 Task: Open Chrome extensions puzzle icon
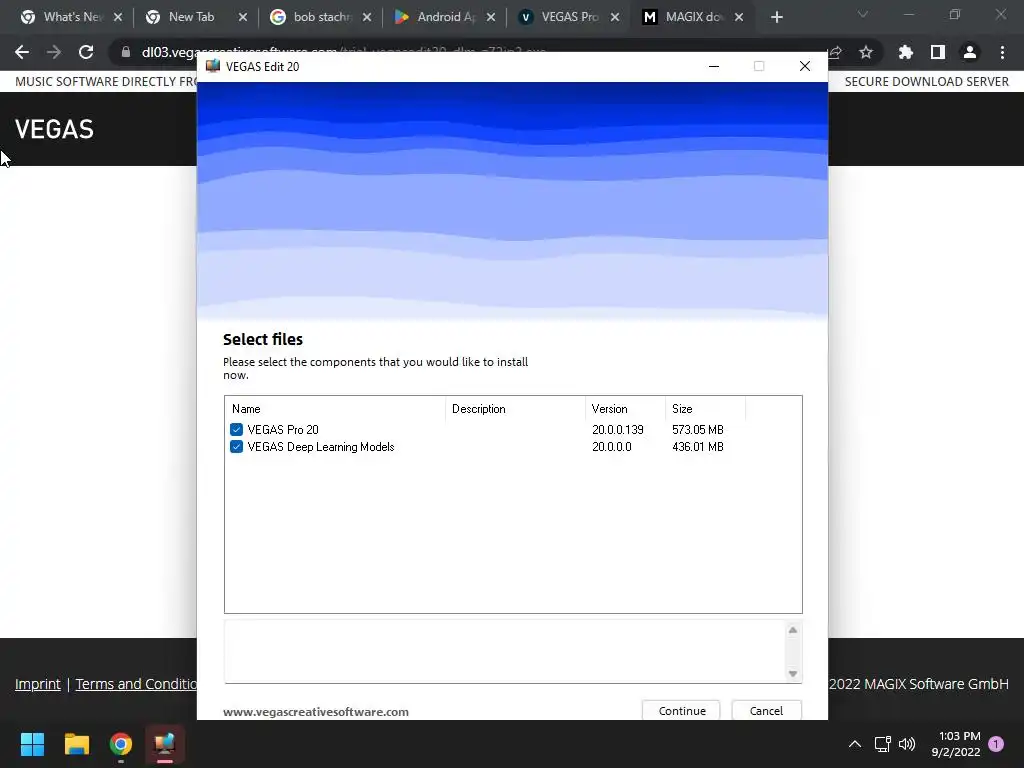(x=905, y=52)
